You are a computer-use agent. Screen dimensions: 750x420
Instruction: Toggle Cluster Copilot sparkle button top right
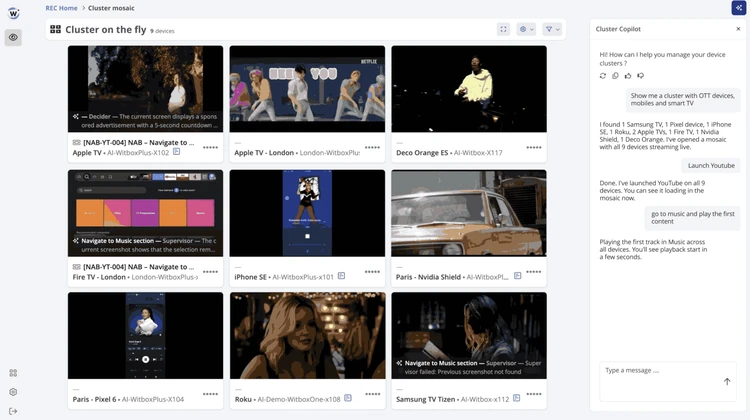pos(739,8)
